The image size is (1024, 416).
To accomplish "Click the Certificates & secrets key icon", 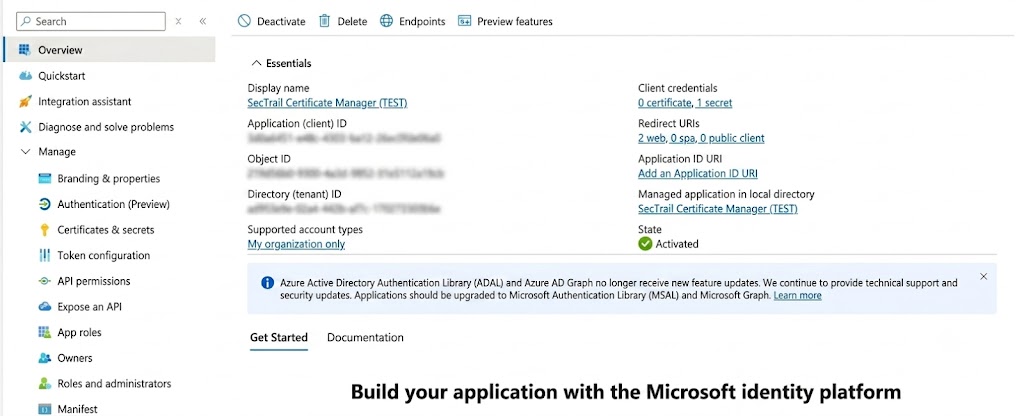I will 44,230.
